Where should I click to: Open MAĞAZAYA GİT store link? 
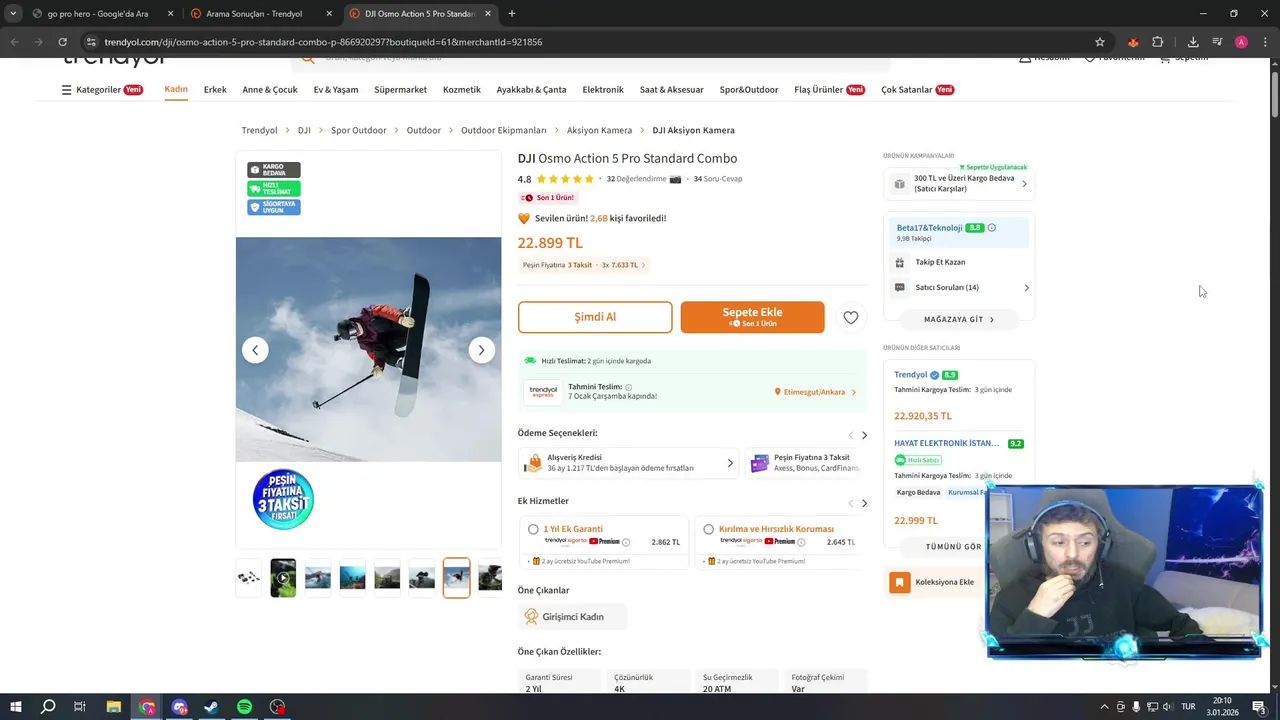959,320
